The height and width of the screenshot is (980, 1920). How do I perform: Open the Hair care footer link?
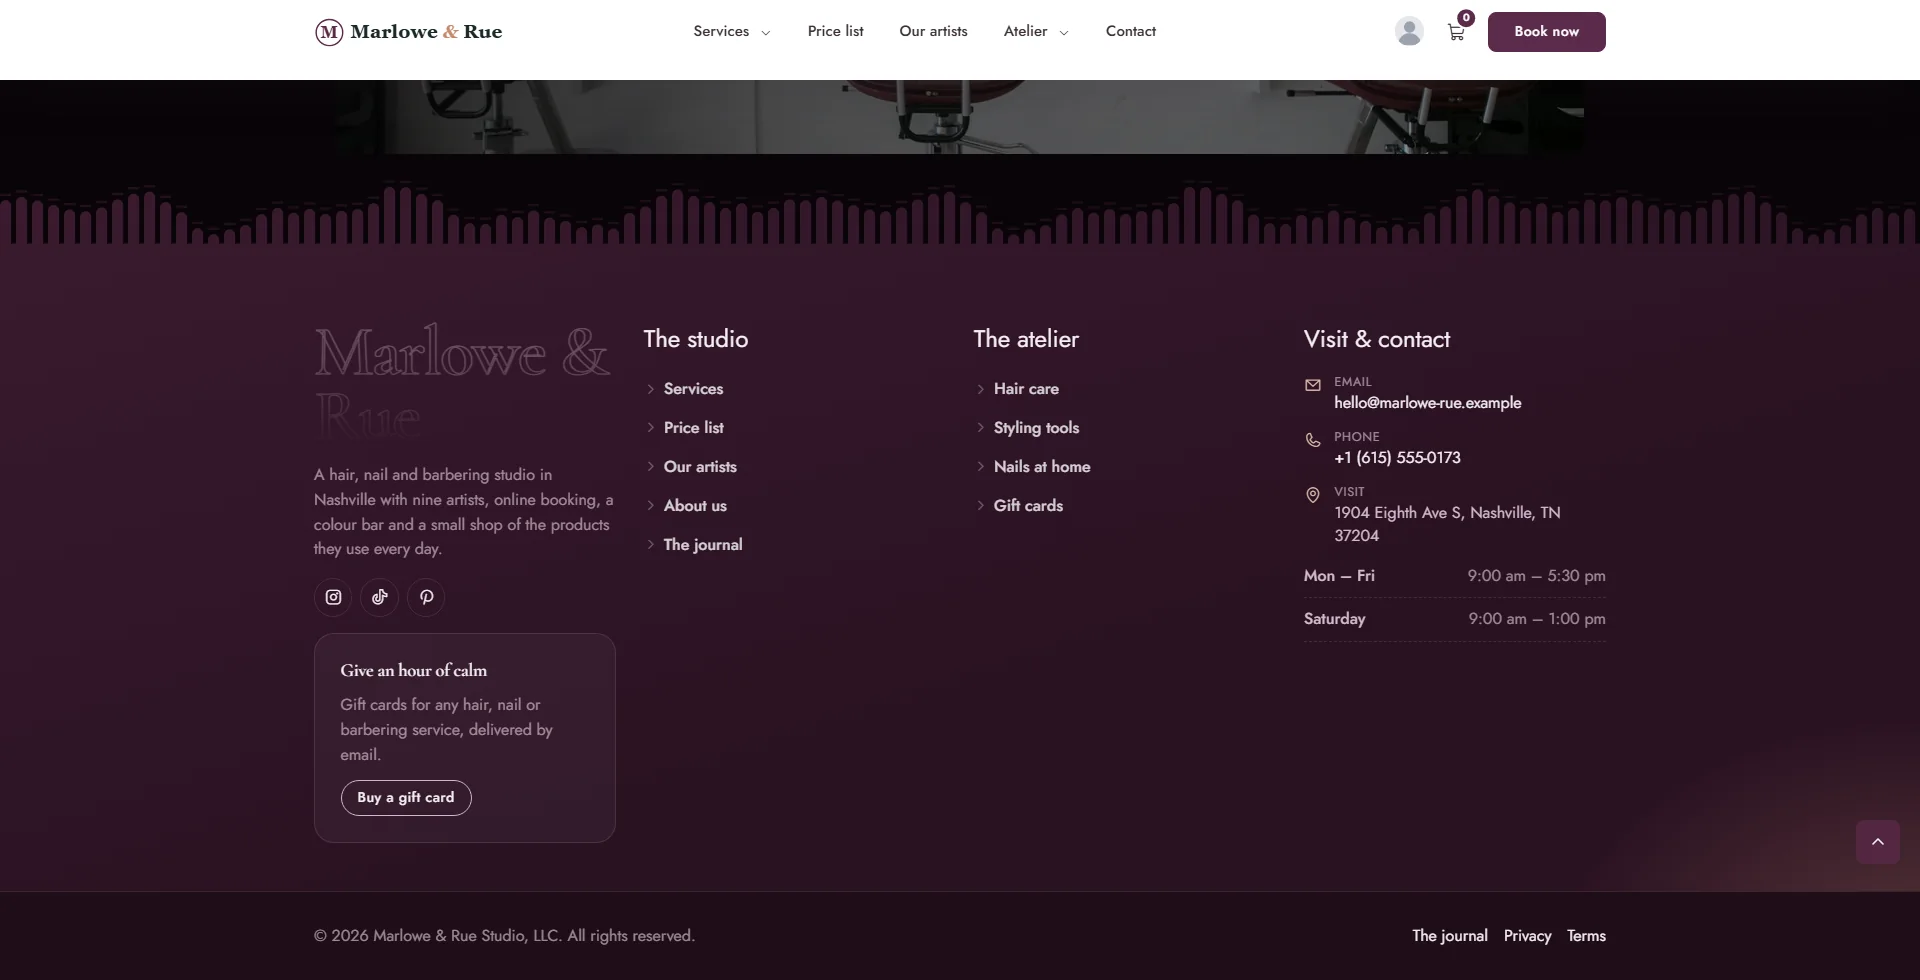tap(1026, 389)
